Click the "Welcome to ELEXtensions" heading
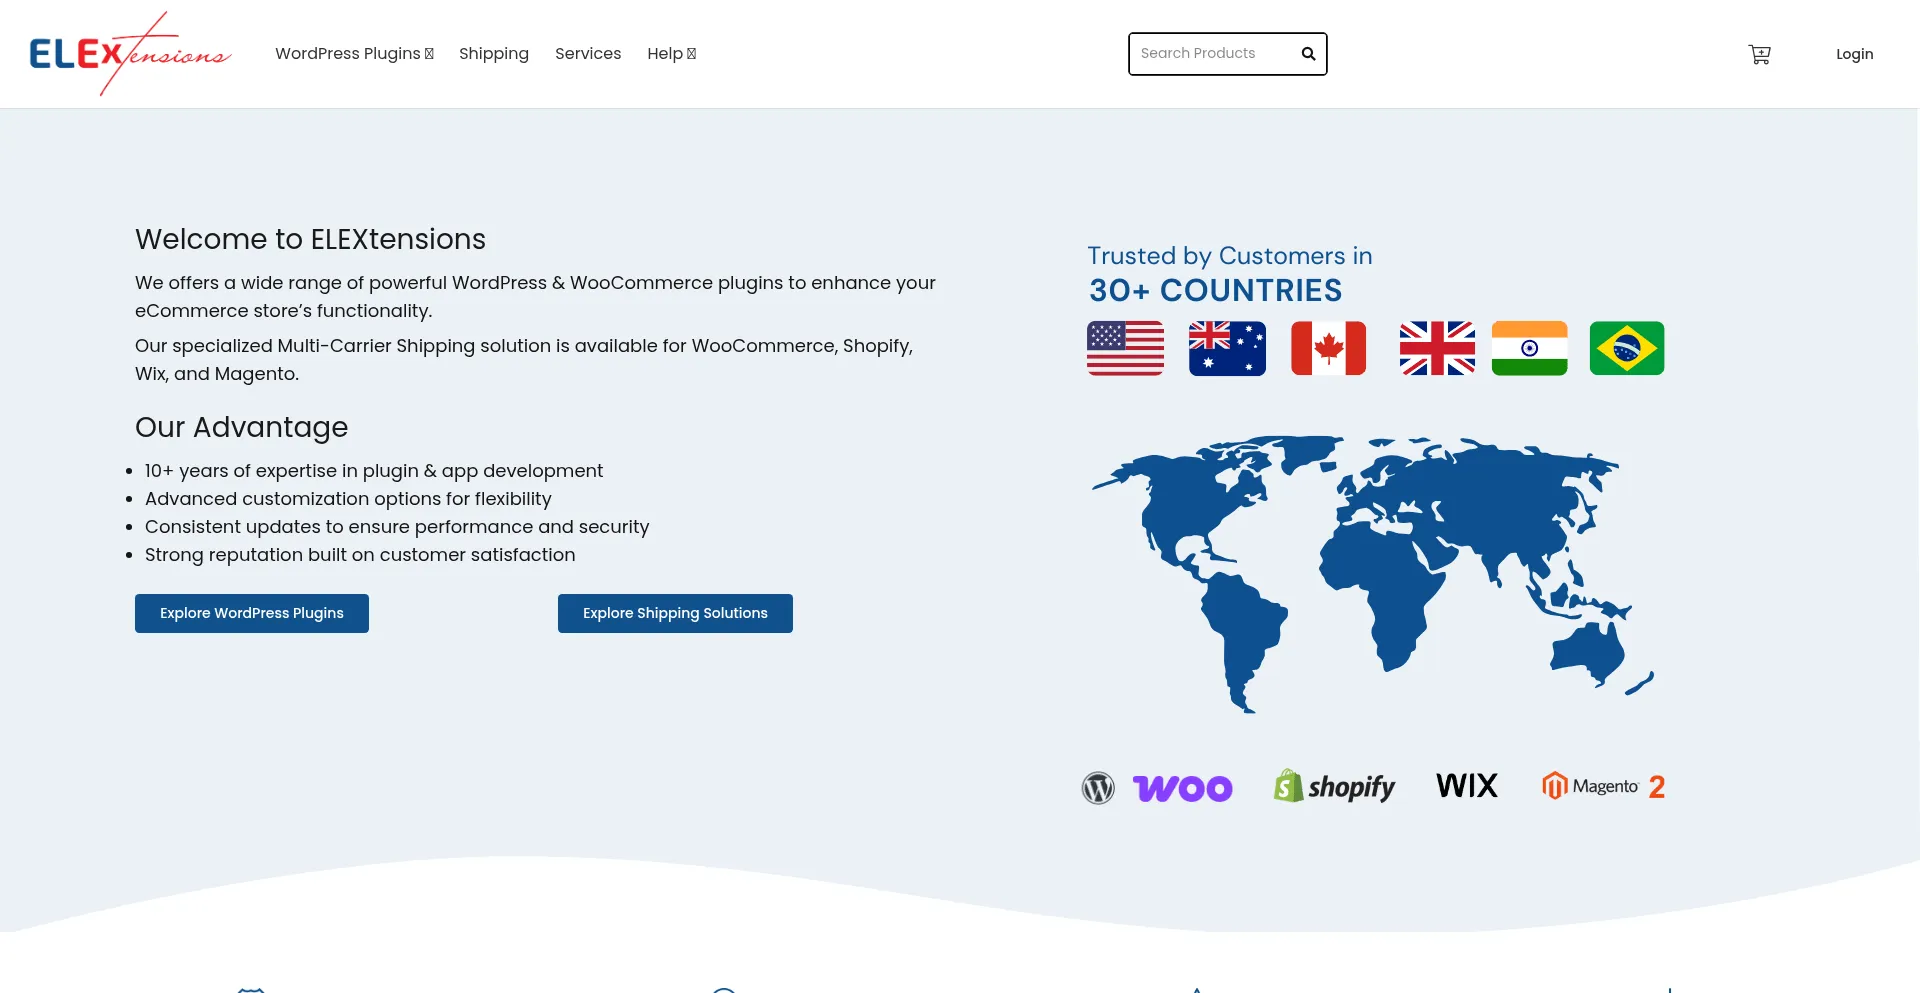This screenshot has width=1920, height=993. tap(310, 239)
